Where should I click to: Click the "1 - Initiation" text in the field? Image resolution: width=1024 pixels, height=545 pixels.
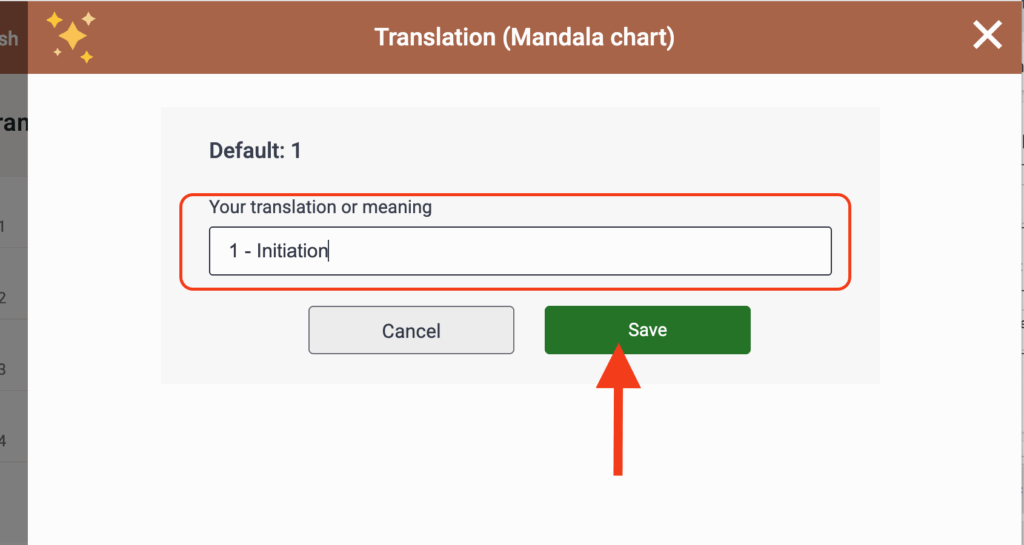[x=278, y=251]
